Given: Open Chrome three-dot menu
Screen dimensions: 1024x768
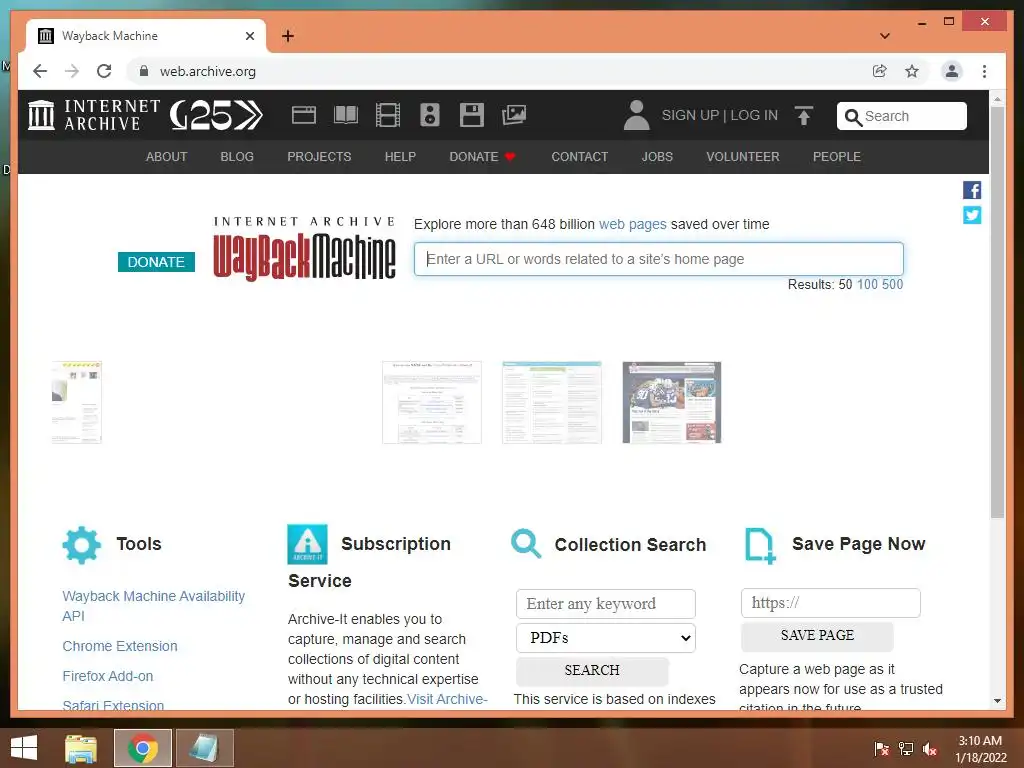Looking at the screenshot, I should (984, 71).
